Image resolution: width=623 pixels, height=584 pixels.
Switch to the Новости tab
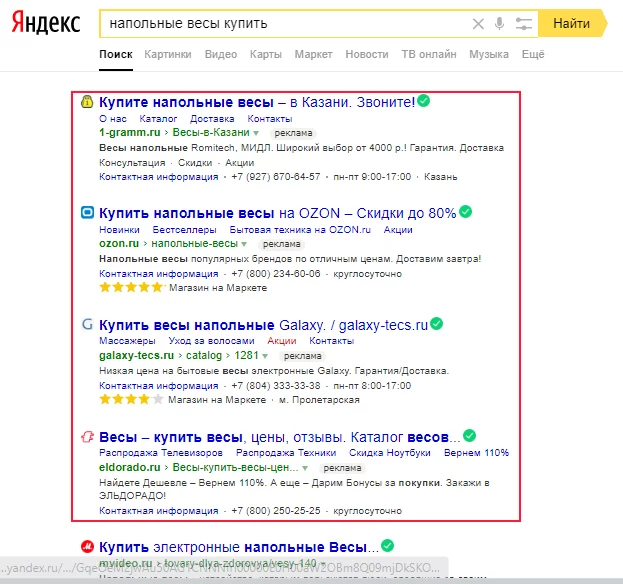click(367, 54)
